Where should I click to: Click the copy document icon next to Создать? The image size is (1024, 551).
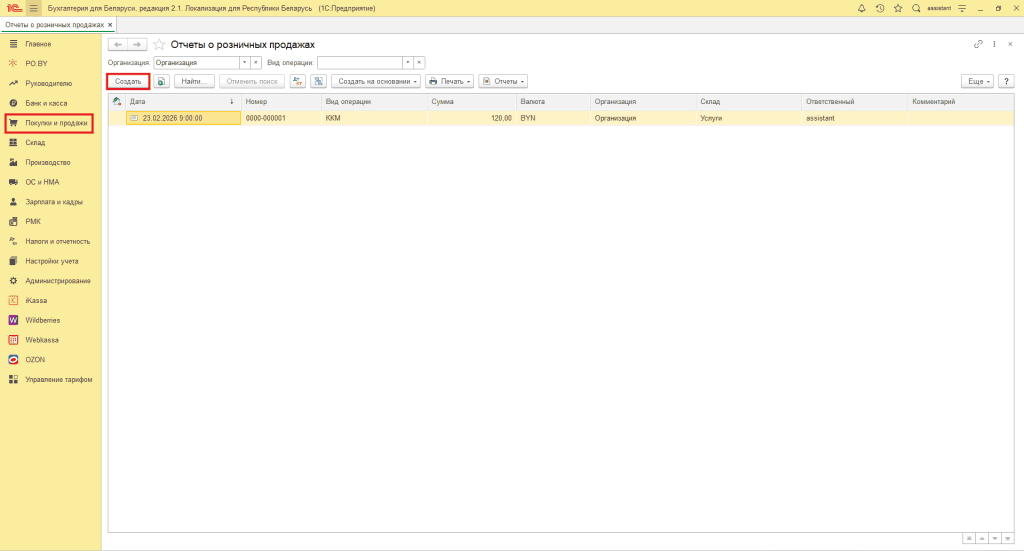click(161, 81)
